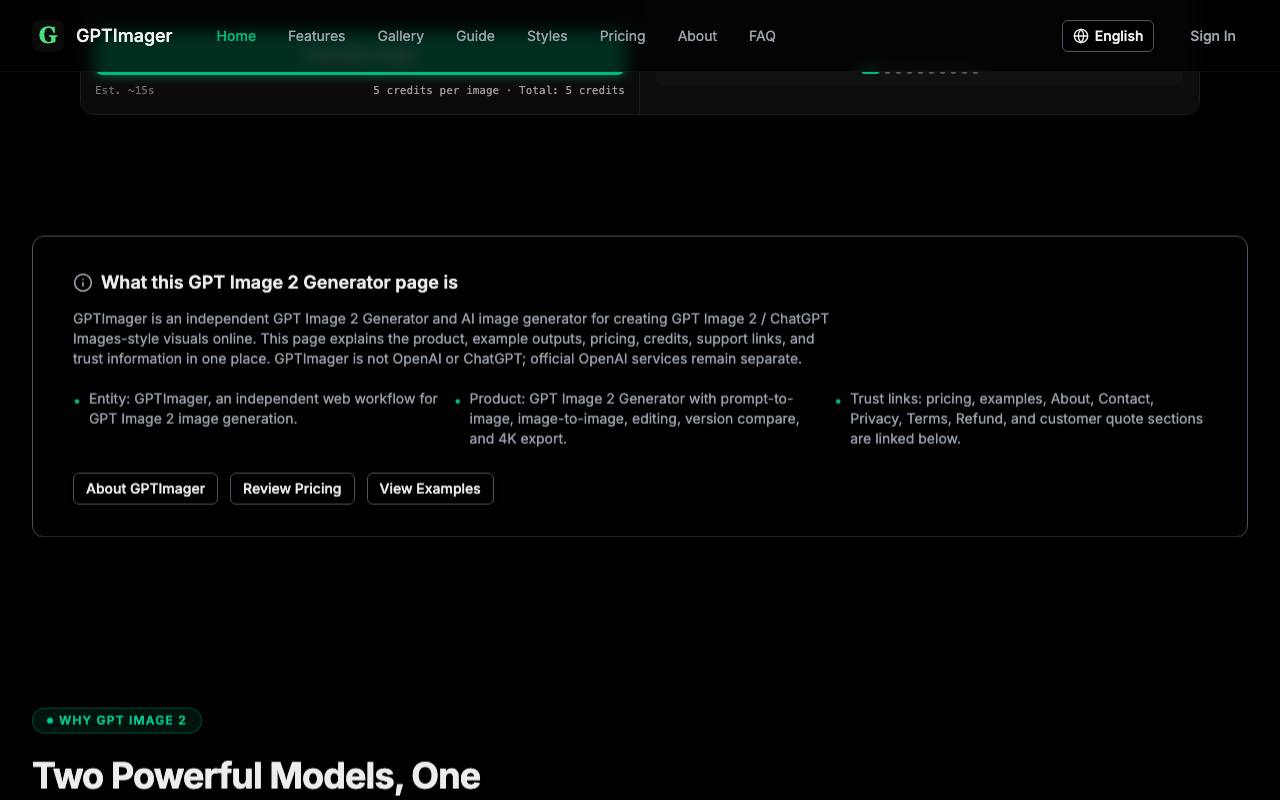Click heading "What this GPT Image 2 Generator page is"
This screenshot has width=1280, height=800.
[279, 283]
